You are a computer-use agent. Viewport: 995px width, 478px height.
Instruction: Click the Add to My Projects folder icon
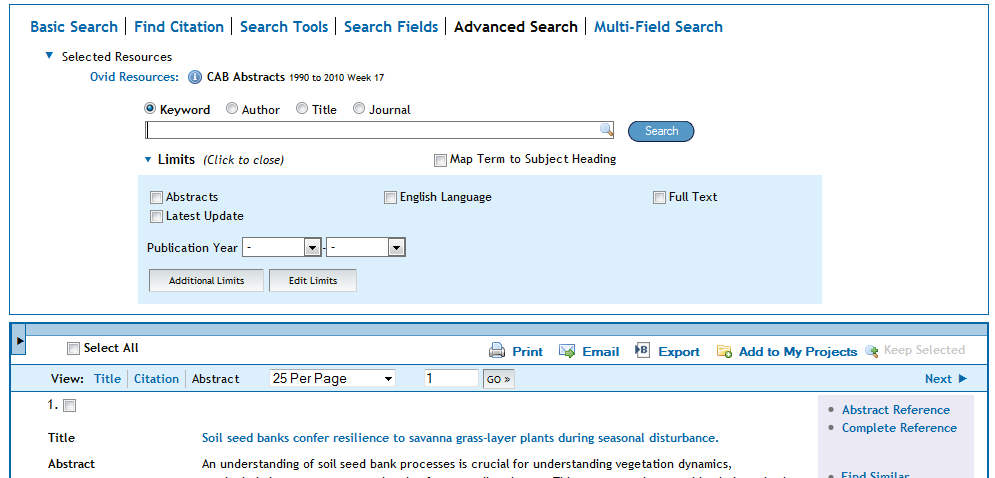click(x=724, y=351)
